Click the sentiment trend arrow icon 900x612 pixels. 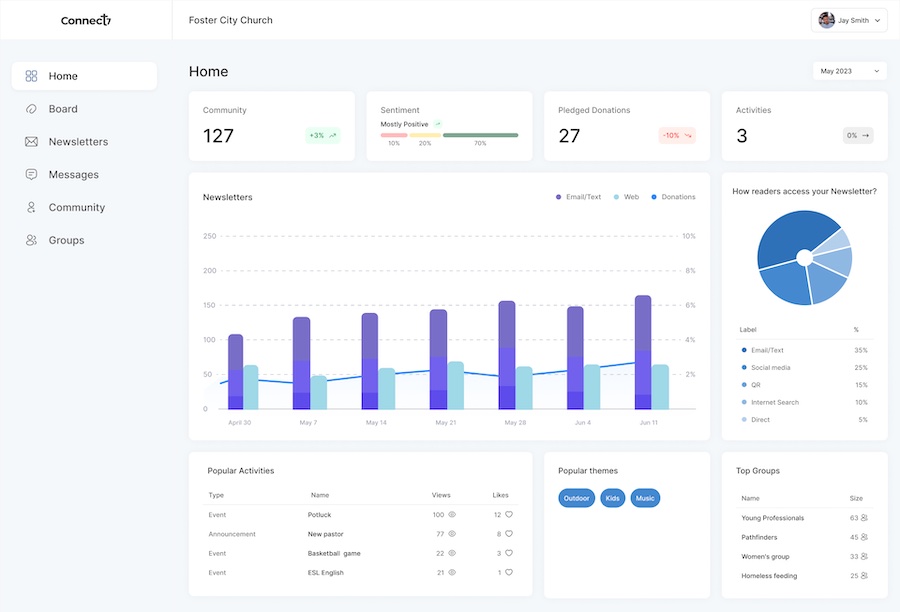click(438, 123)
